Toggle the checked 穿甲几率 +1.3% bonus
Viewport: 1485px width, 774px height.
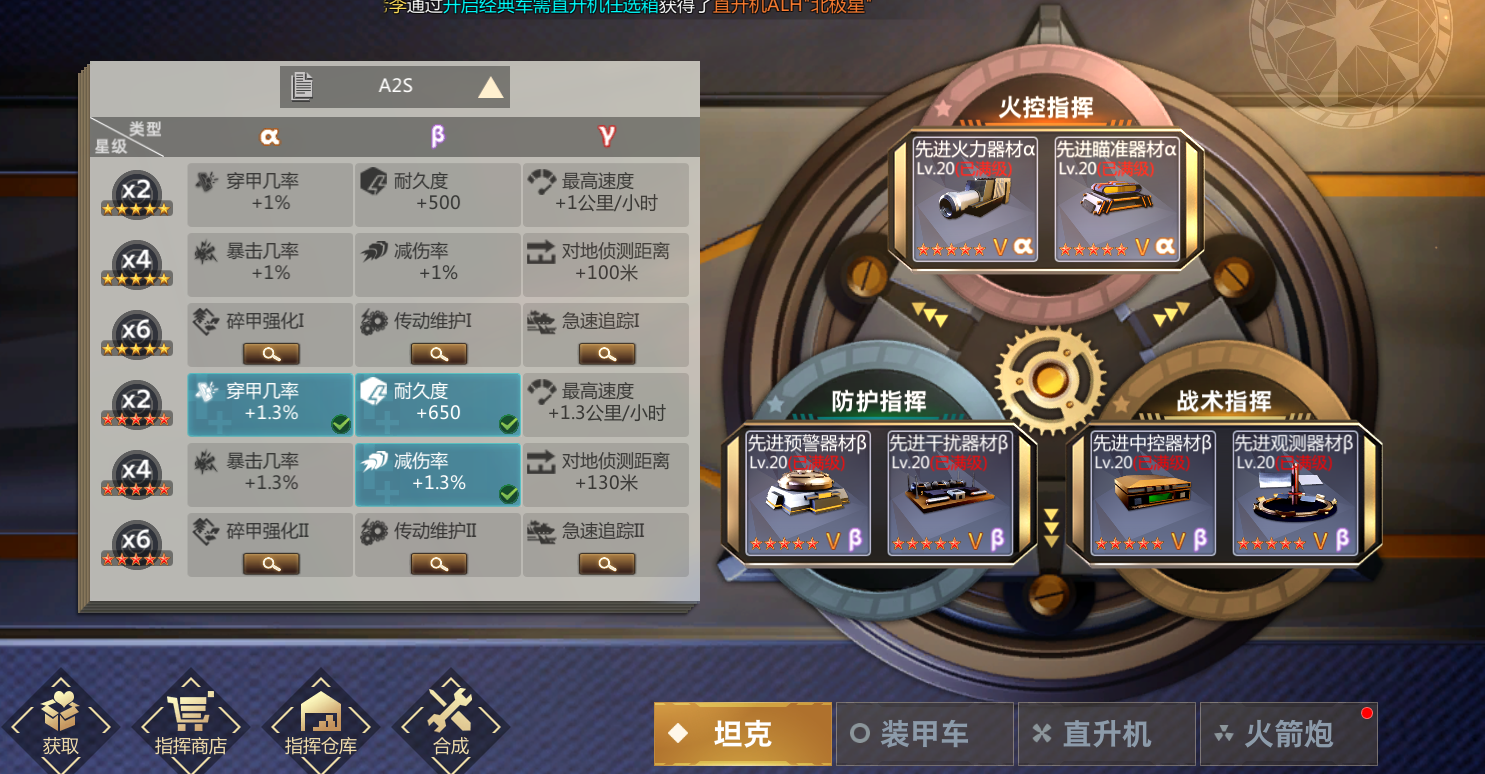click(x=270, y=405)
